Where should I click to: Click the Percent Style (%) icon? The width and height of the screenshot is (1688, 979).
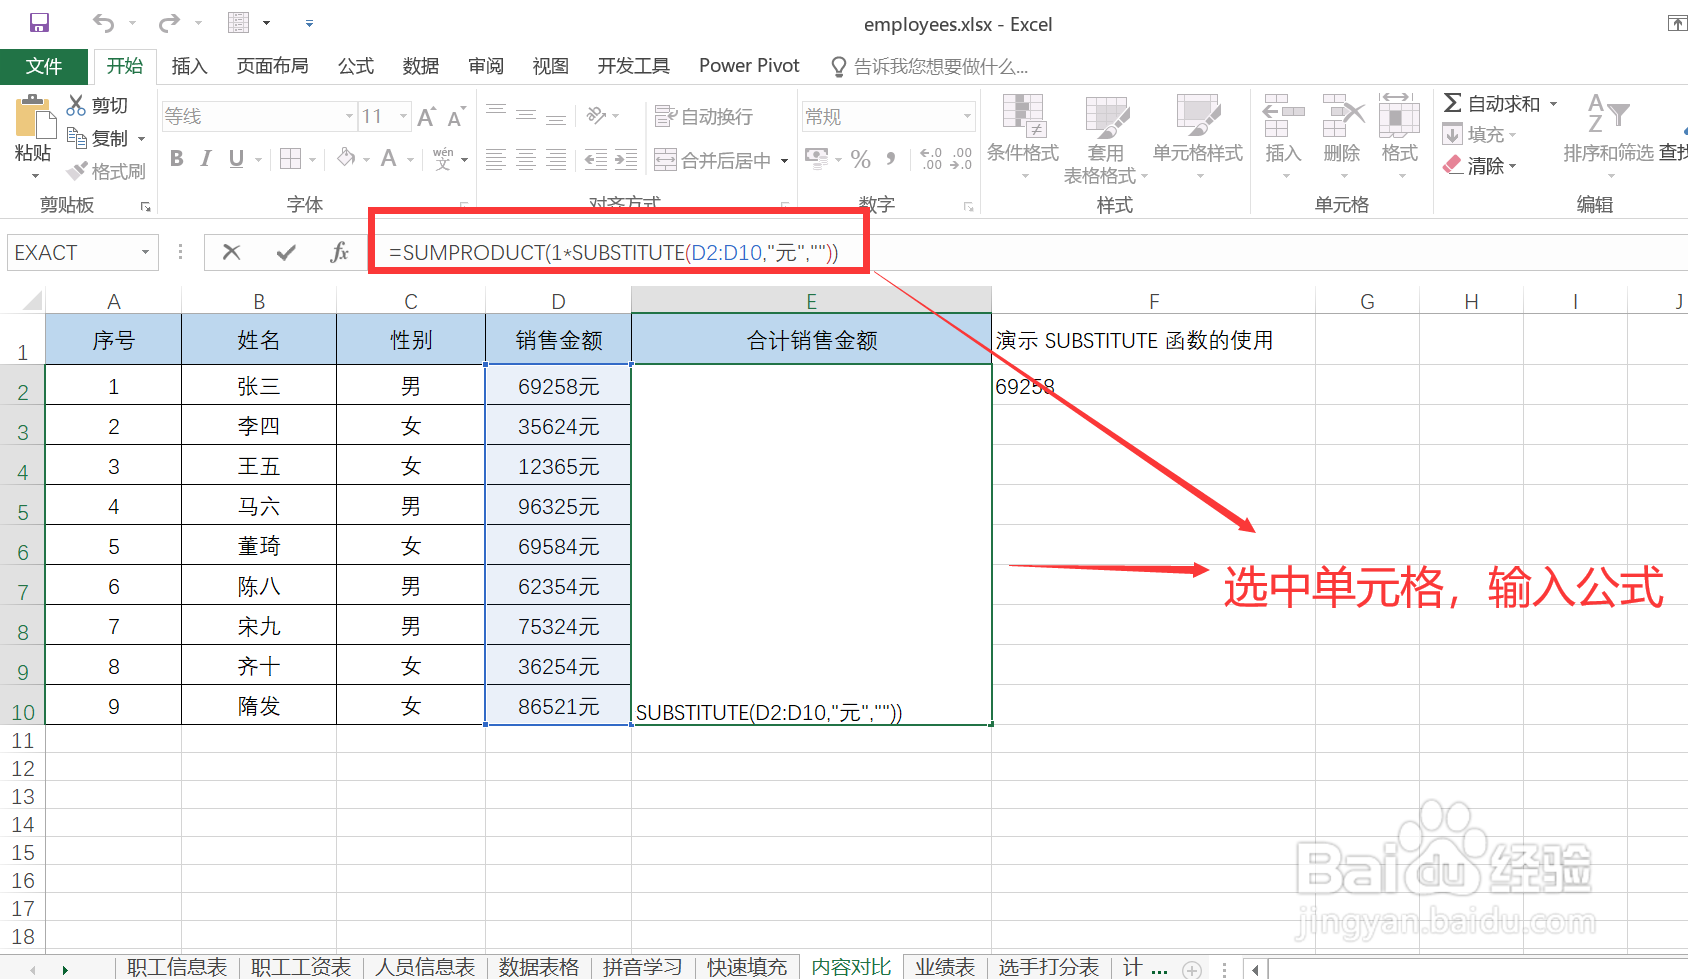[x=860, y=158]
